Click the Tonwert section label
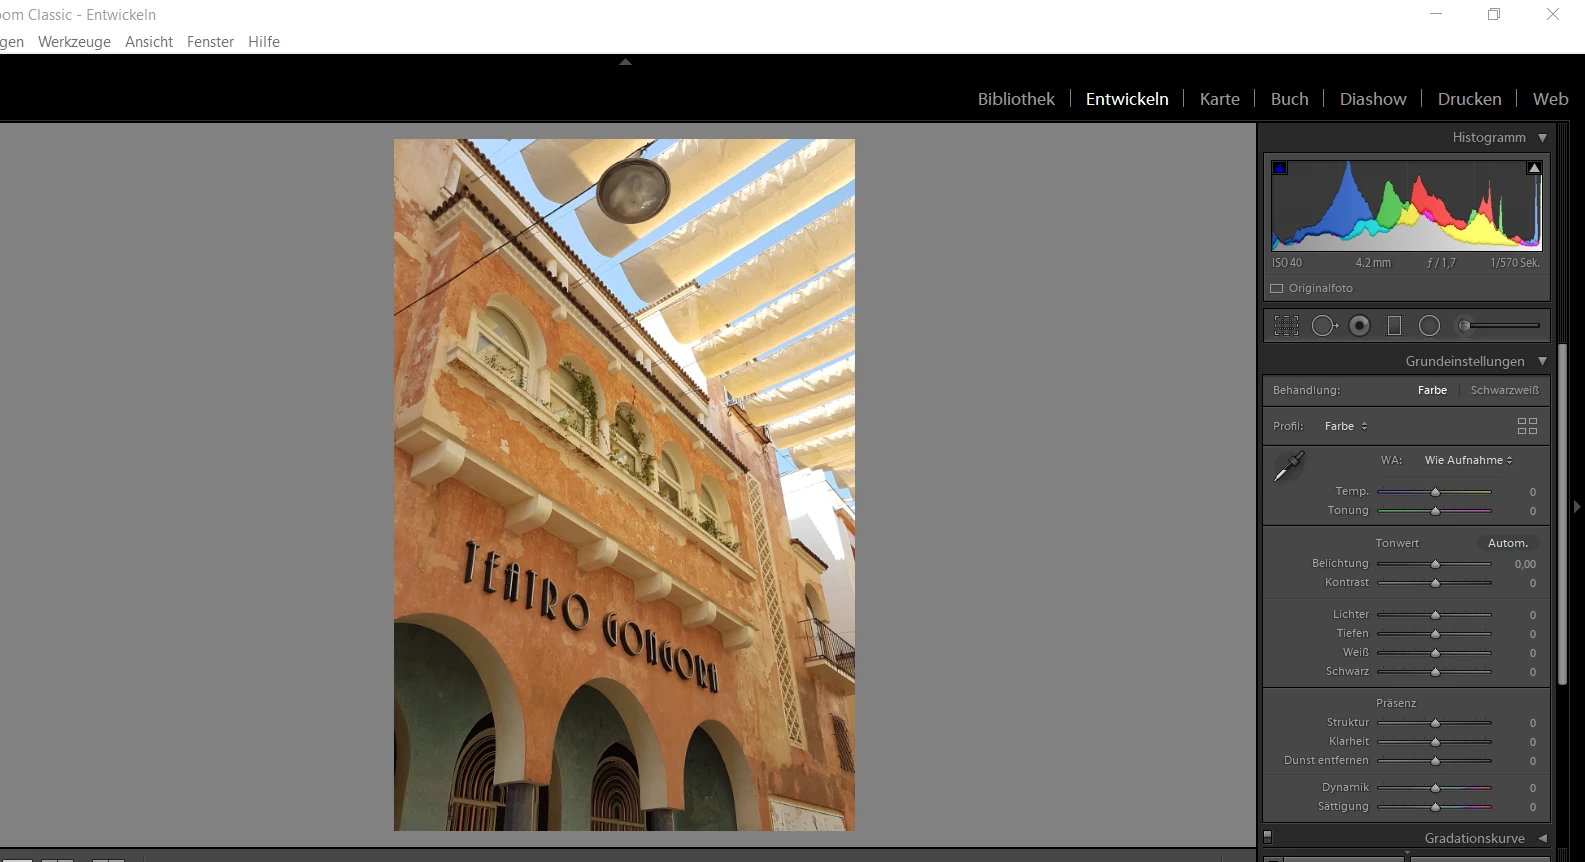 pyautogui.click(x=1397, y=543)
